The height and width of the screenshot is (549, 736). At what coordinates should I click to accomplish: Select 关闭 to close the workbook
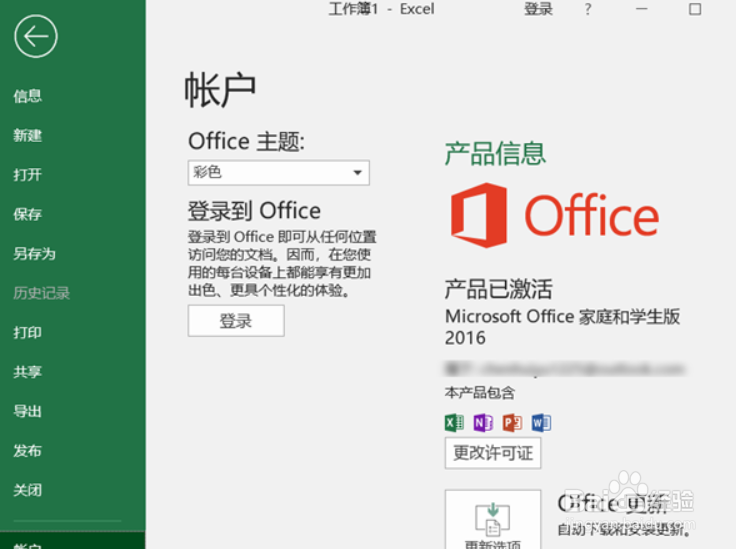(x=28, y=490)
